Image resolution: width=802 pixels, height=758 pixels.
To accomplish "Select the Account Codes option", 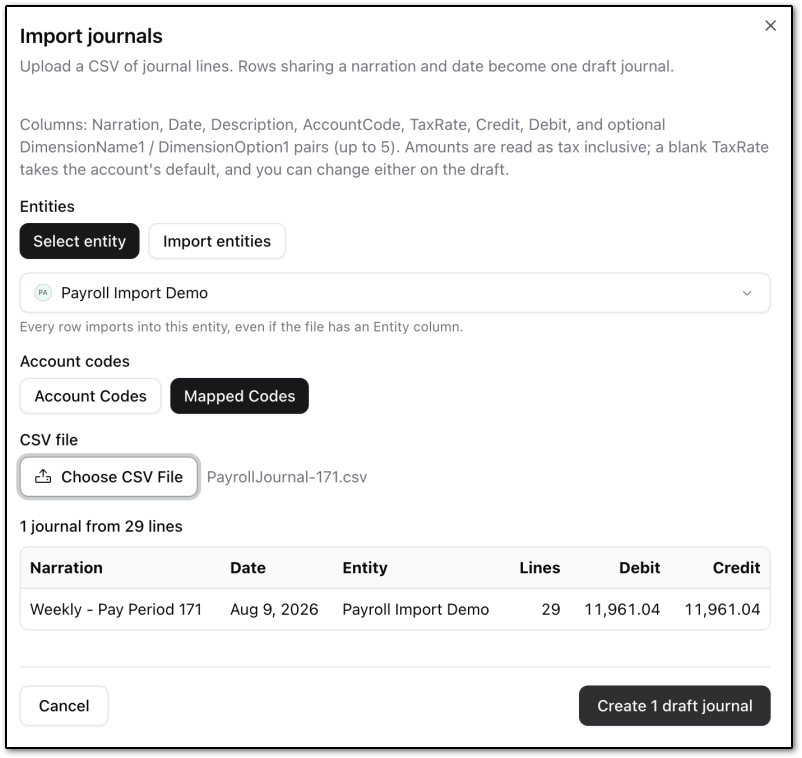I will click(91, 396).
